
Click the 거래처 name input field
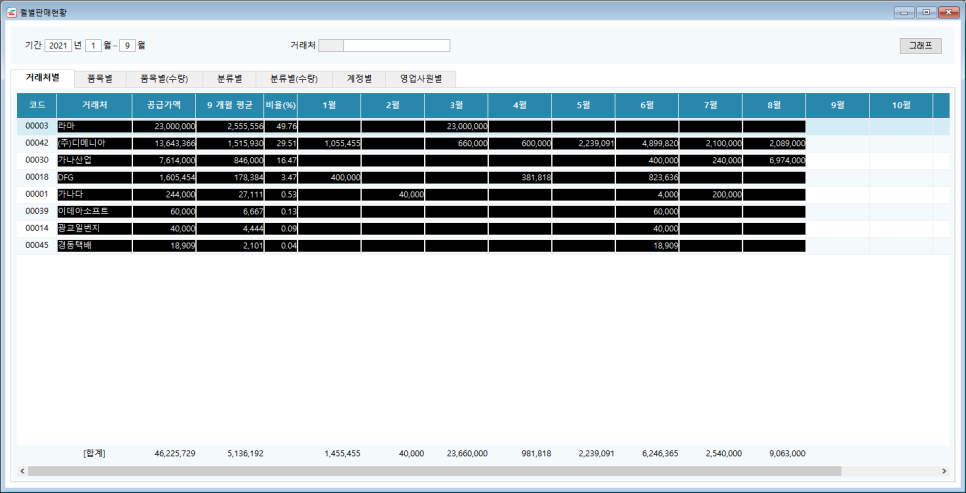tap(397, 46)
